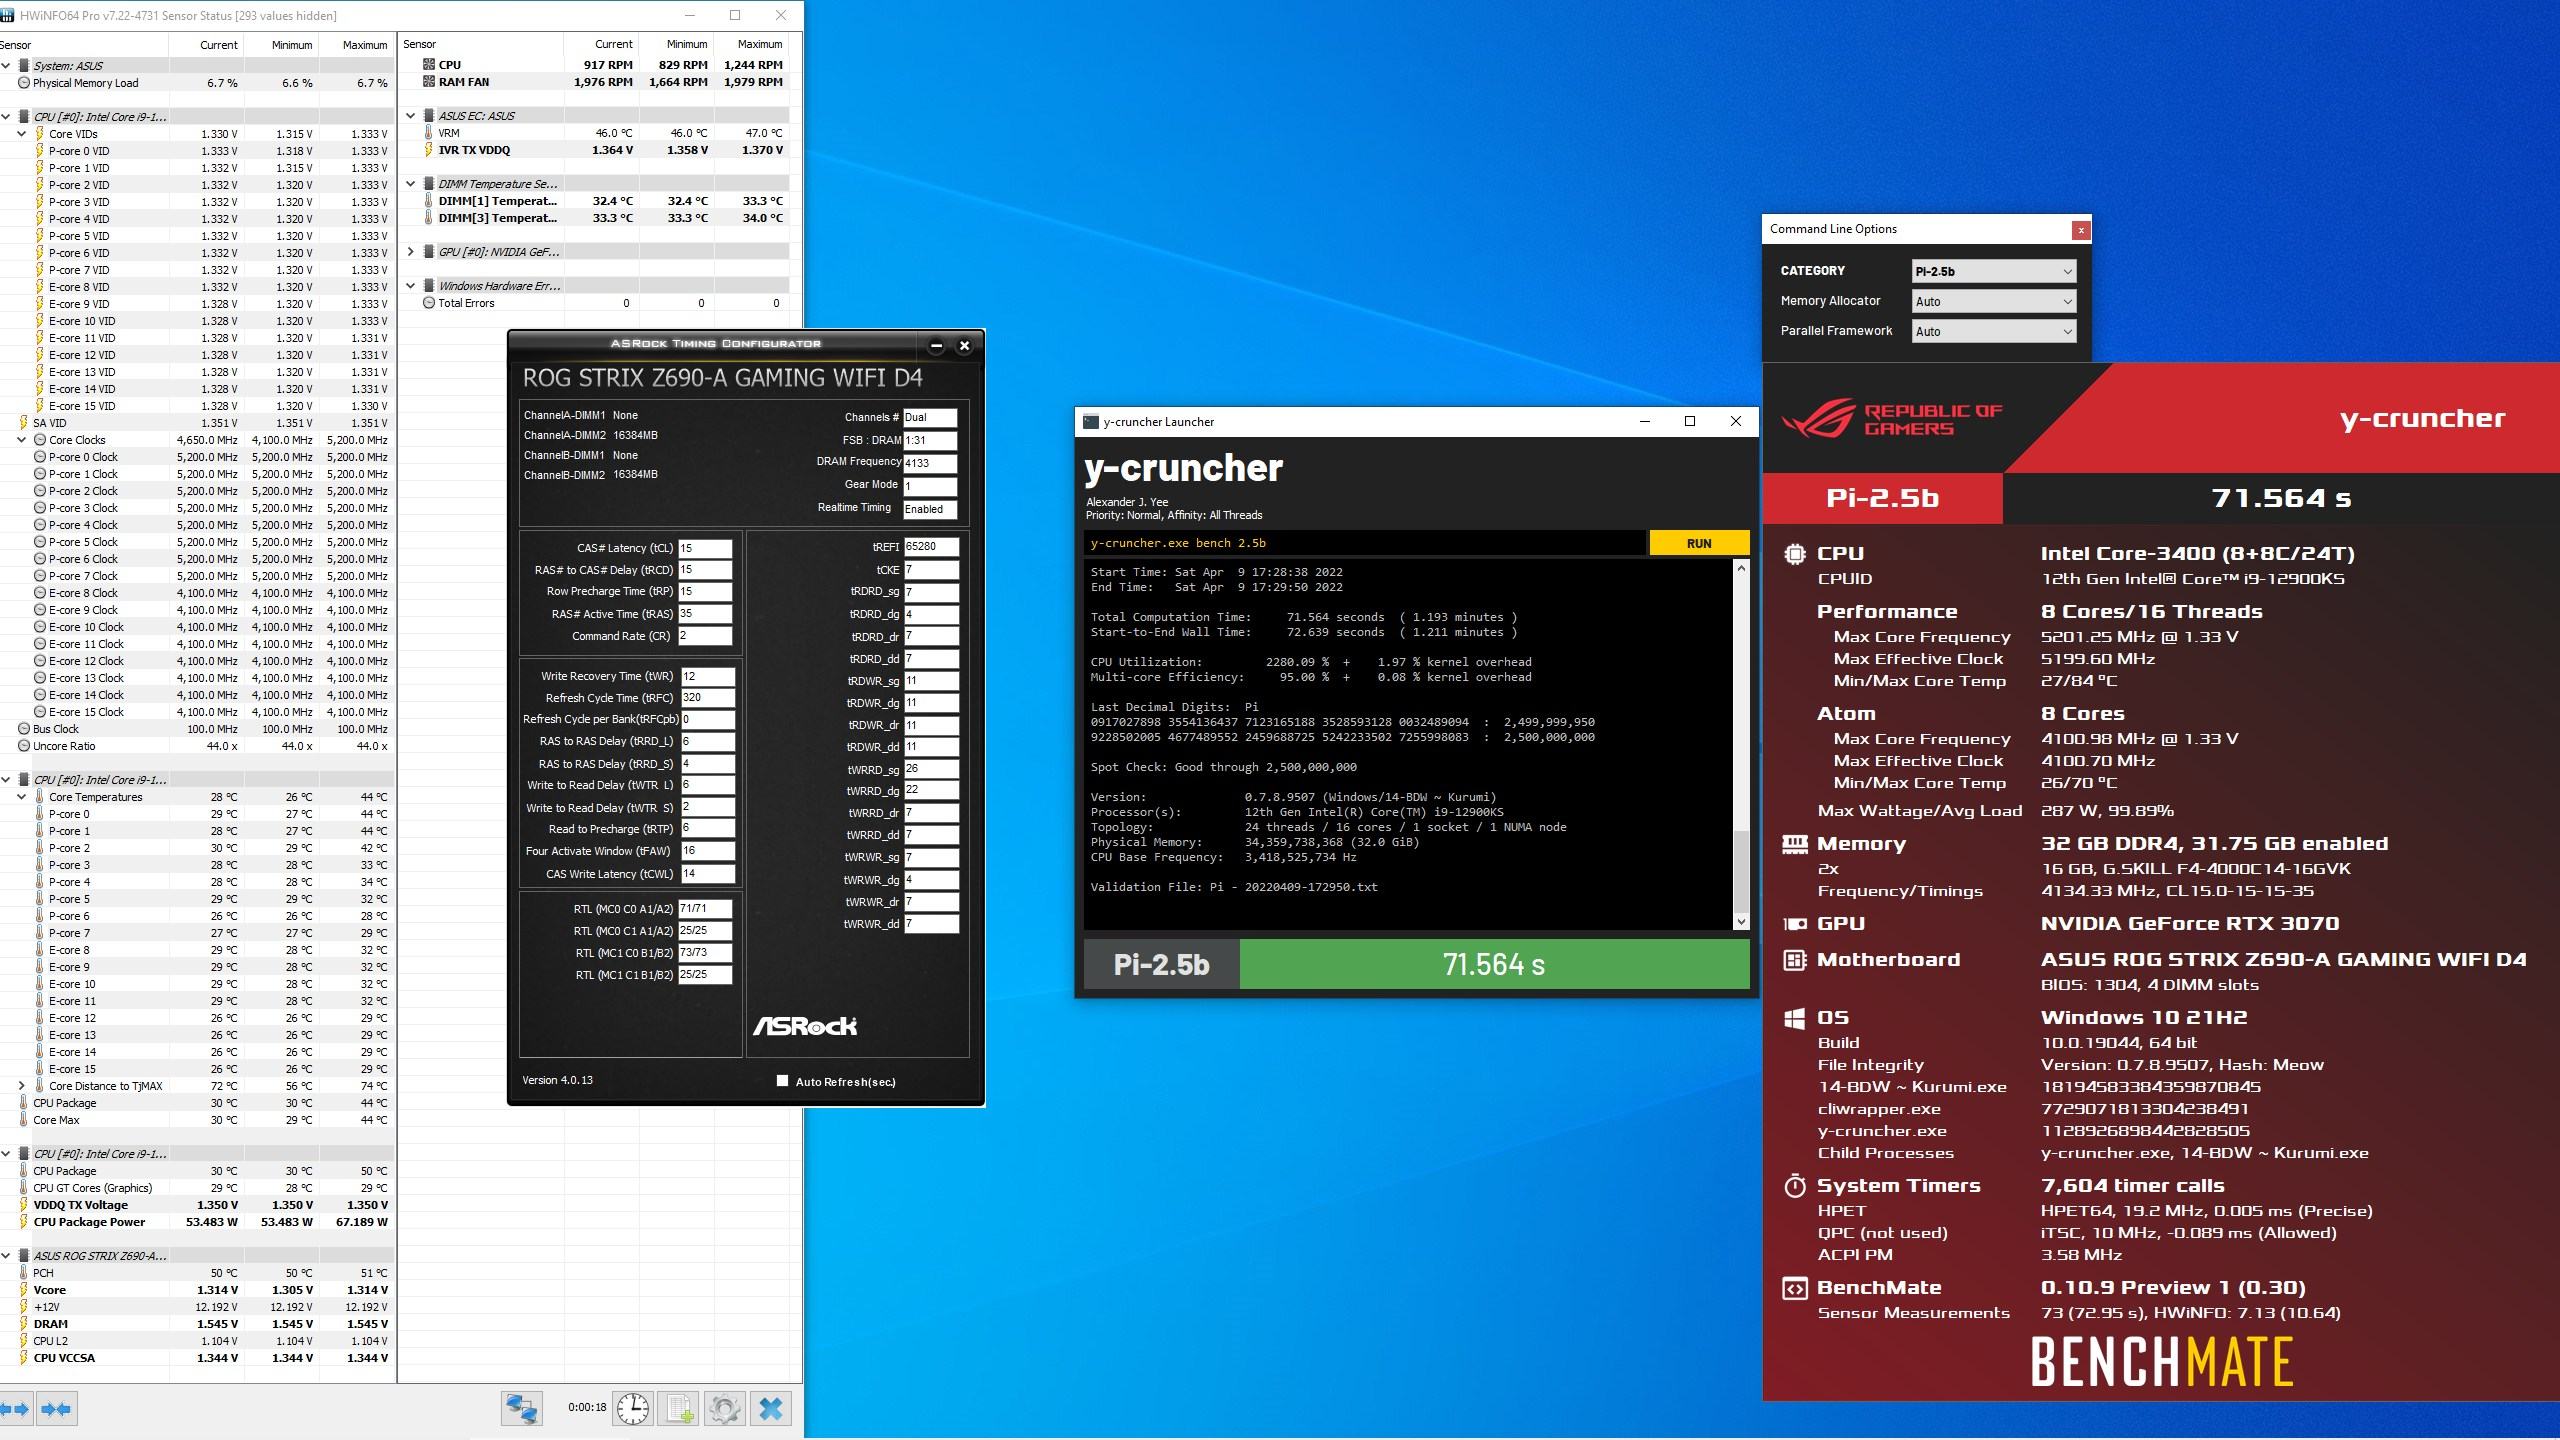Click the red Pi-2.5b header in BenchMate
The height and width of the screenshot is (1440, 2560).
click(x=1883, y=498)
